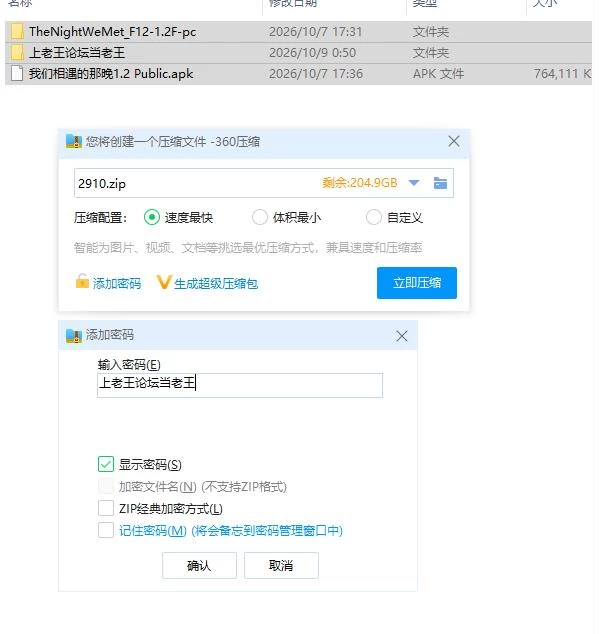Close the 添加密码 dialog
Screen dimensions: 613x634
point(402,336)
